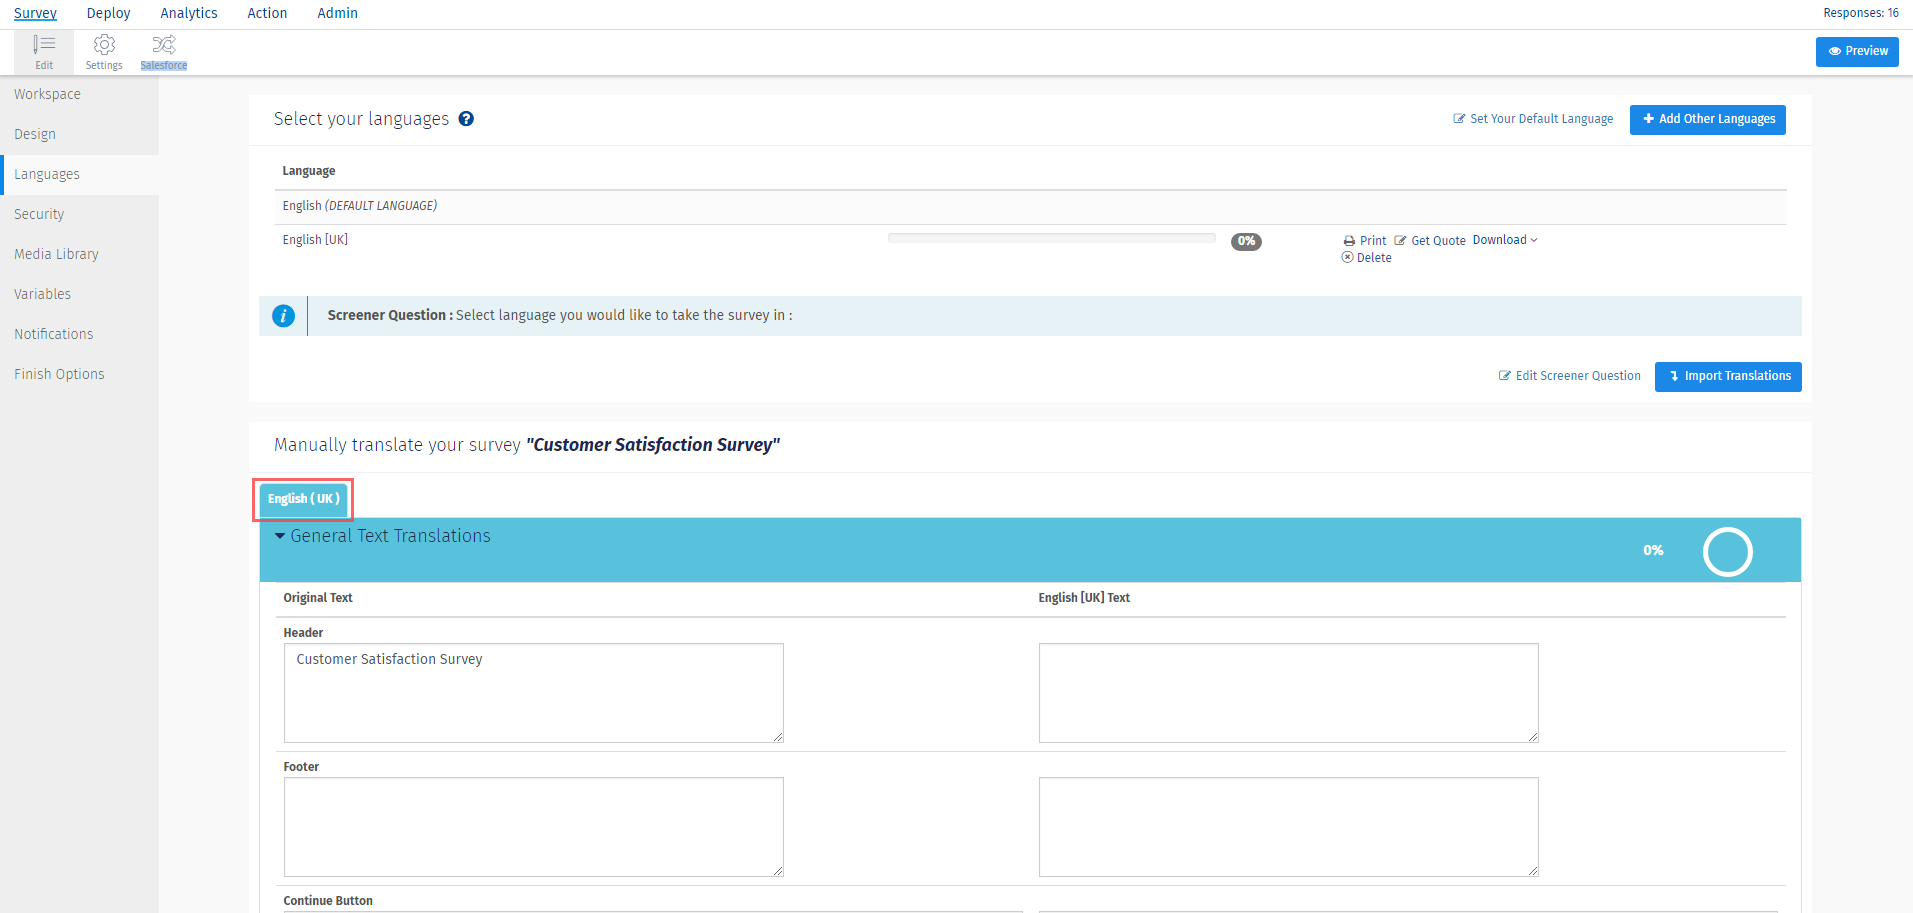Expand the Download dropdown

[1505, 240]
